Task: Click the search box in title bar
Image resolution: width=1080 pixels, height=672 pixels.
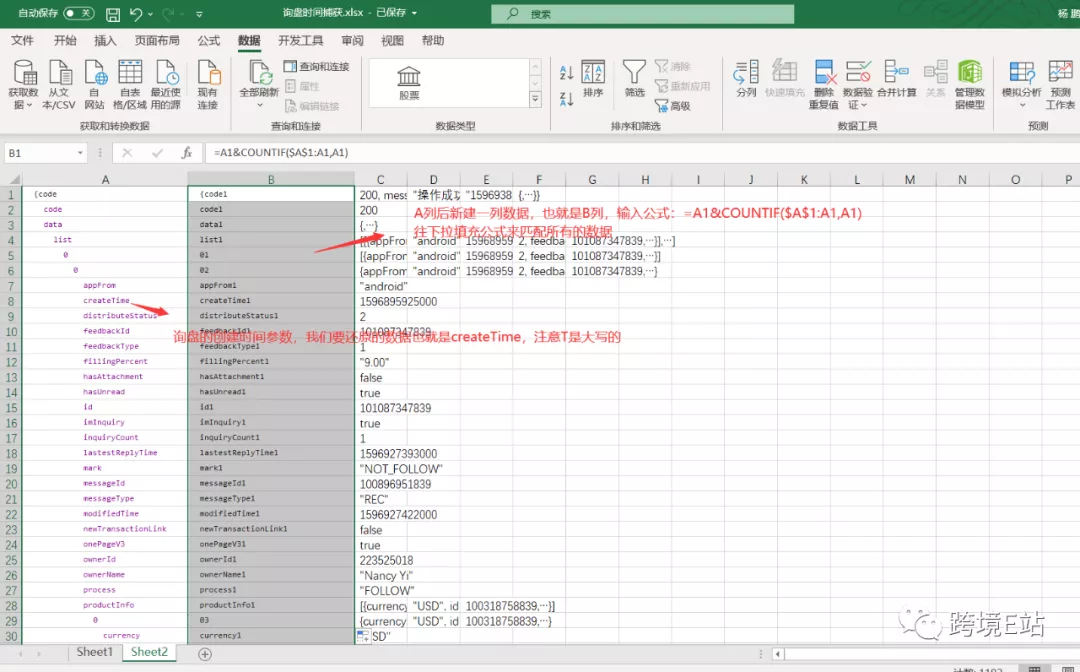Action: point(642,14)
